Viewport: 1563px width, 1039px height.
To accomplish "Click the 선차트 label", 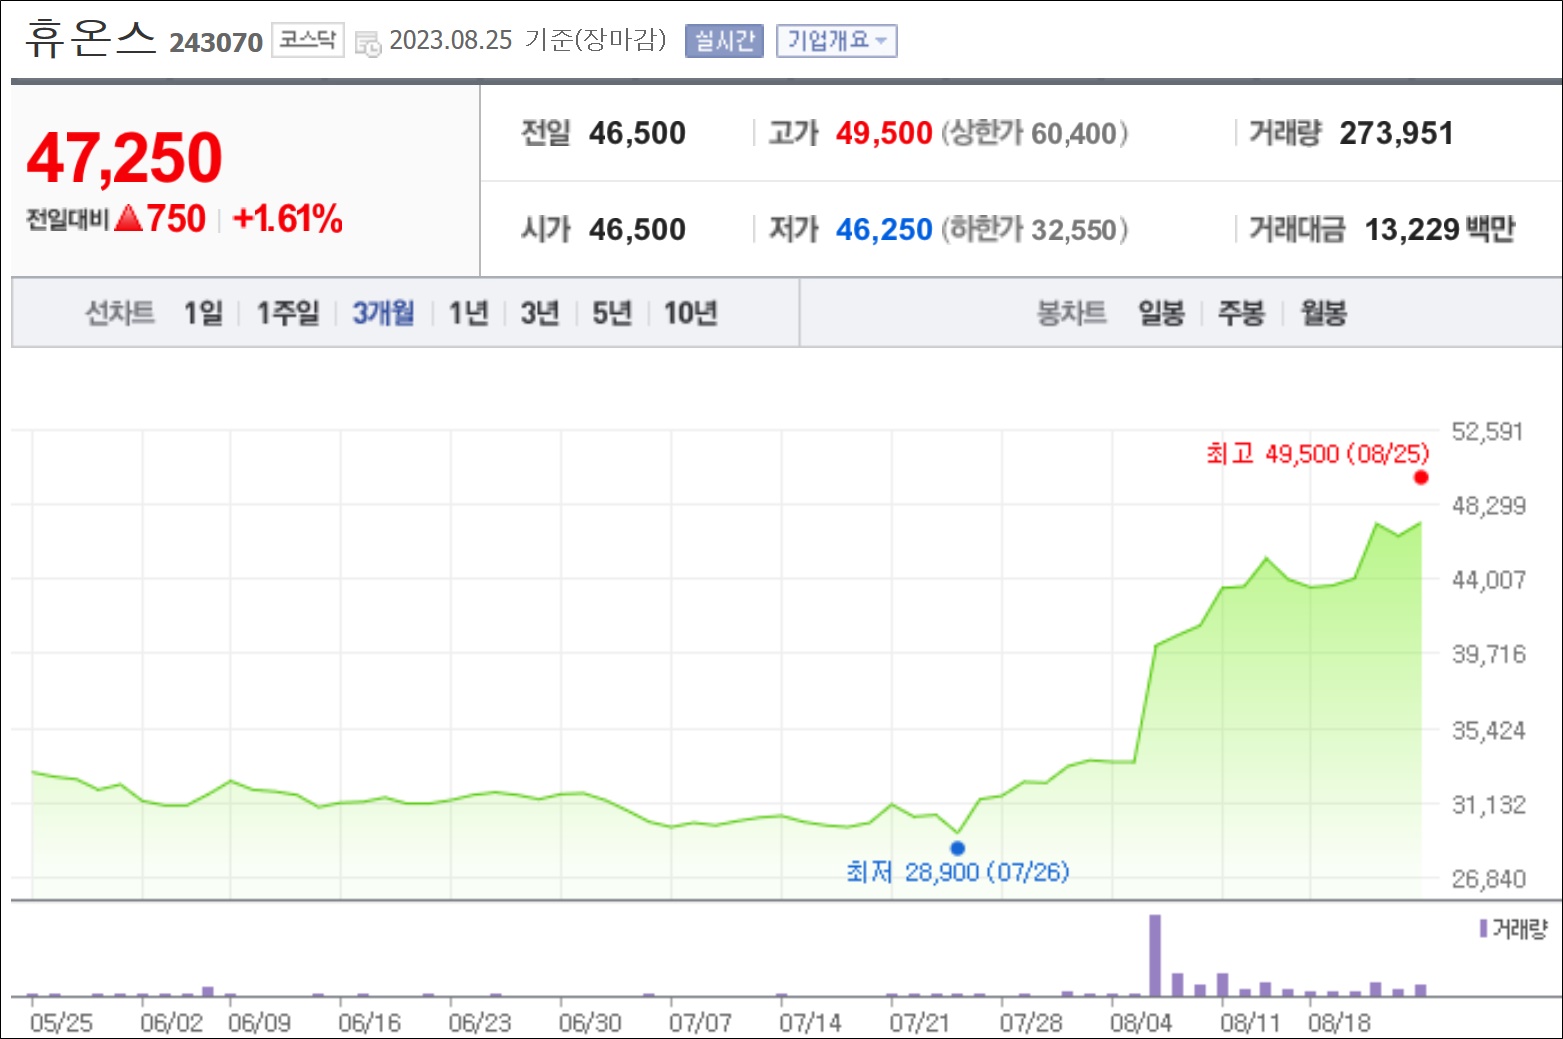I will click(x=120, y=313).
